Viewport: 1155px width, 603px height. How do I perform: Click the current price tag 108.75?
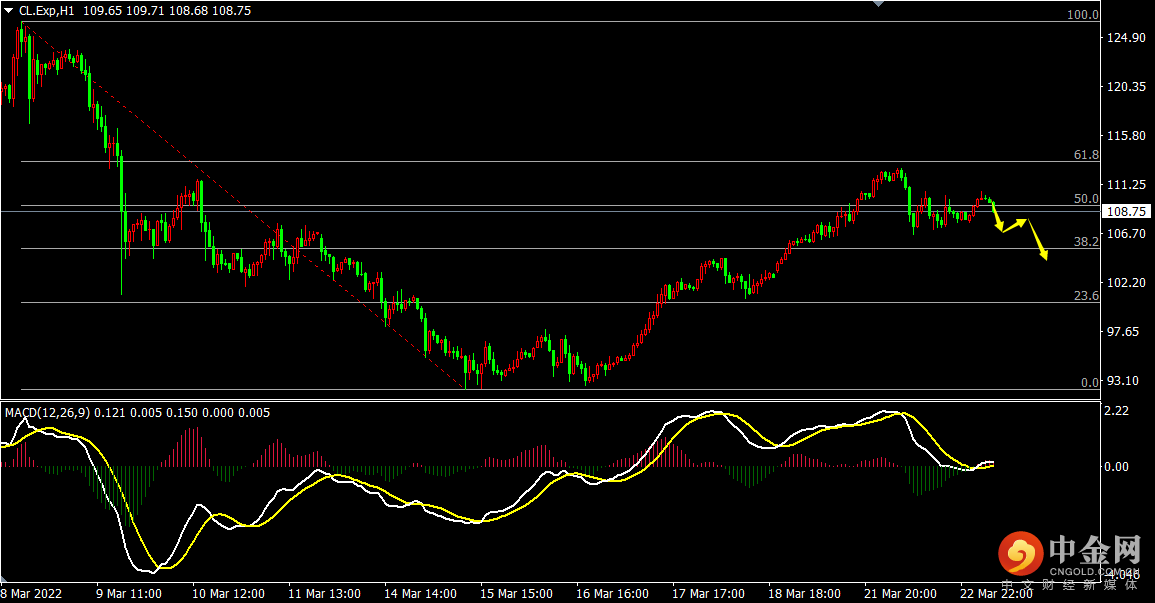[1128, 211]
